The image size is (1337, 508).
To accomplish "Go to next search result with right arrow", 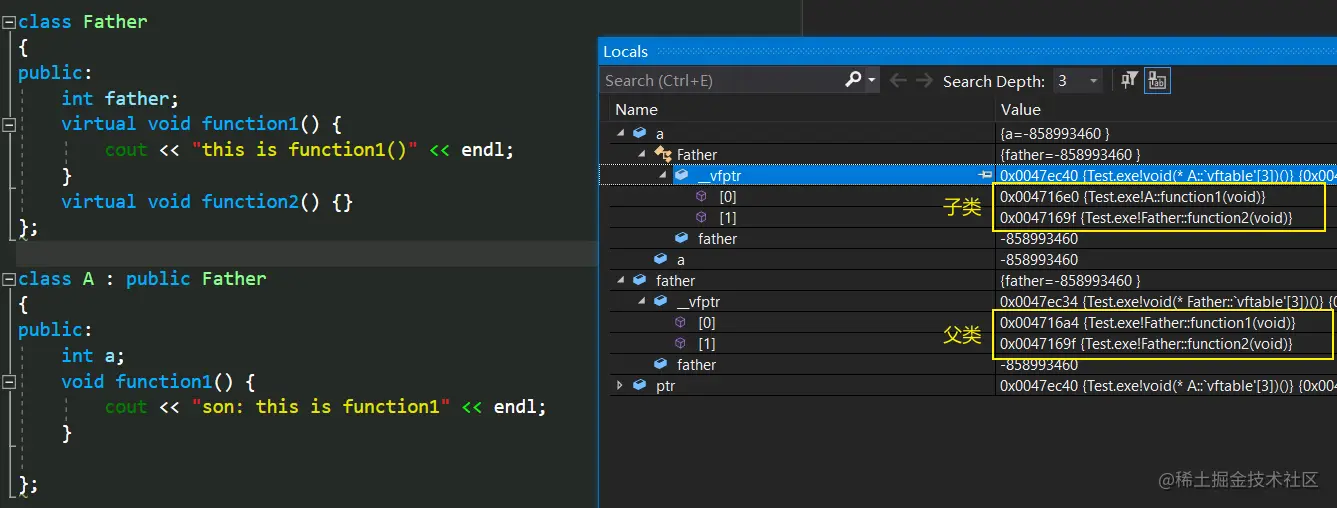I will [924, 81].
